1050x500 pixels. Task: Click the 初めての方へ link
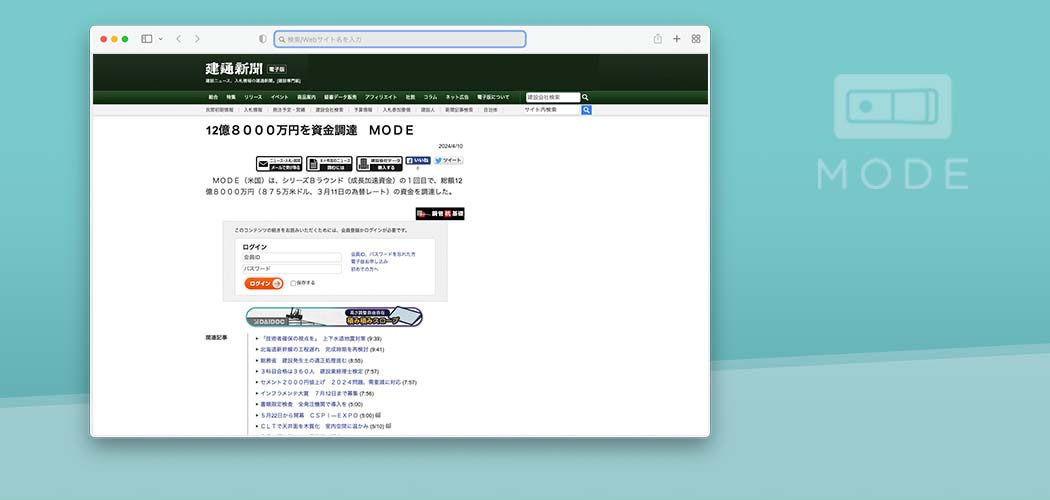pos(365,269)
